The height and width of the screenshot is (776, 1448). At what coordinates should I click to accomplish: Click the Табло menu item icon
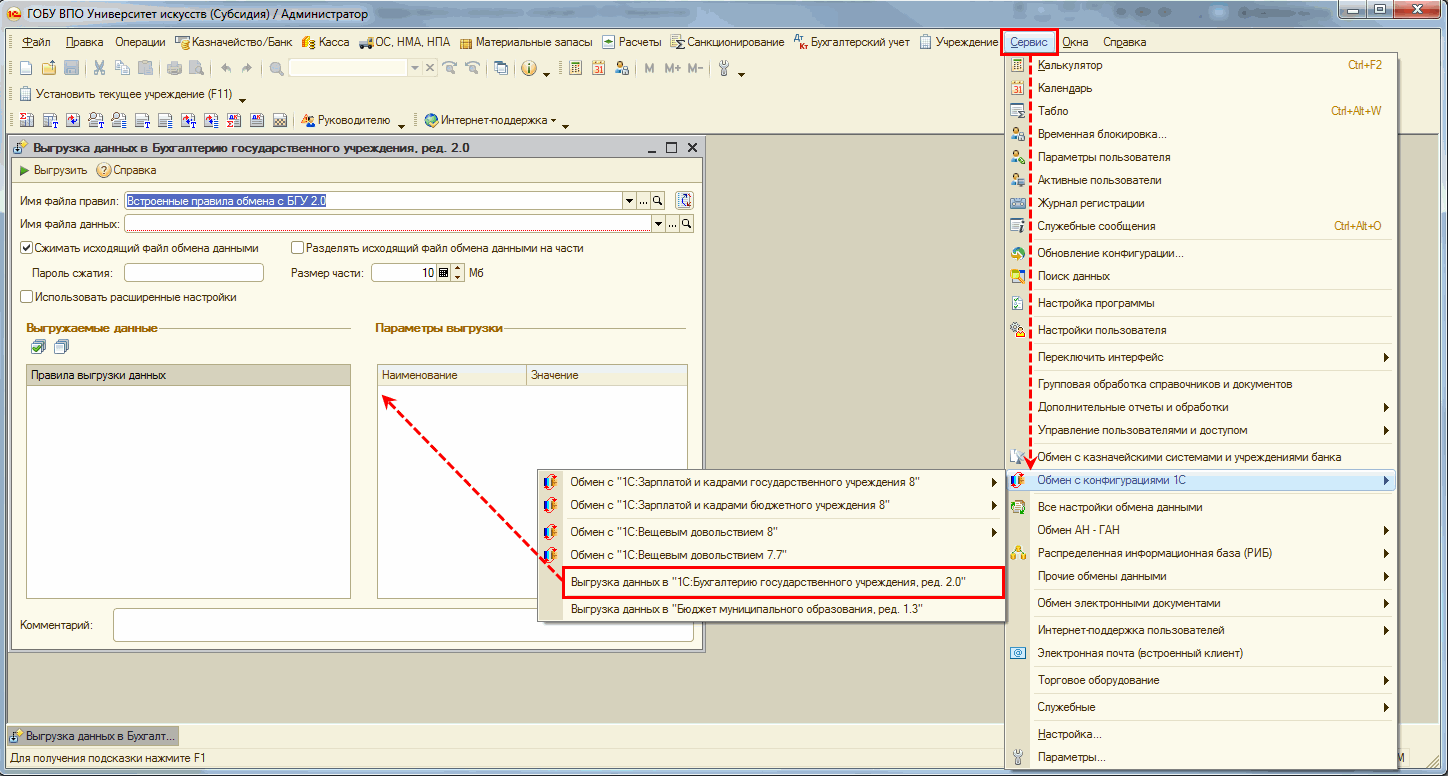click(1018, 111)
